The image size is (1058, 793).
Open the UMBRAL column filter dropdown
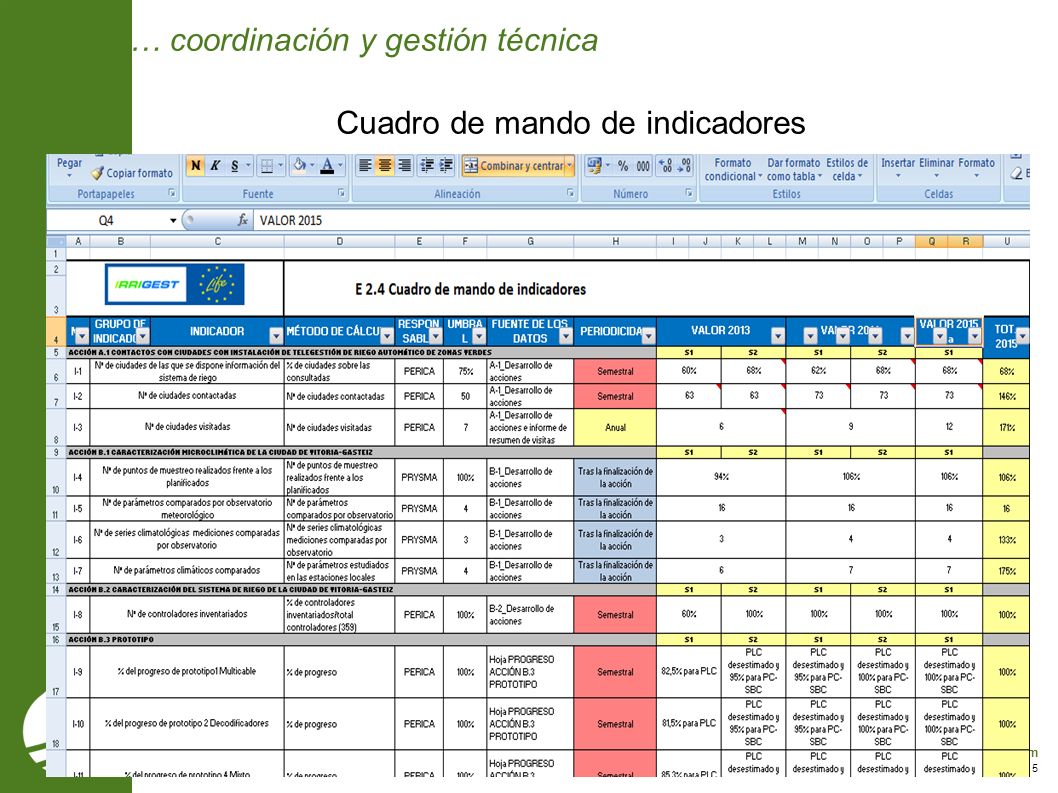coord(478,335)
